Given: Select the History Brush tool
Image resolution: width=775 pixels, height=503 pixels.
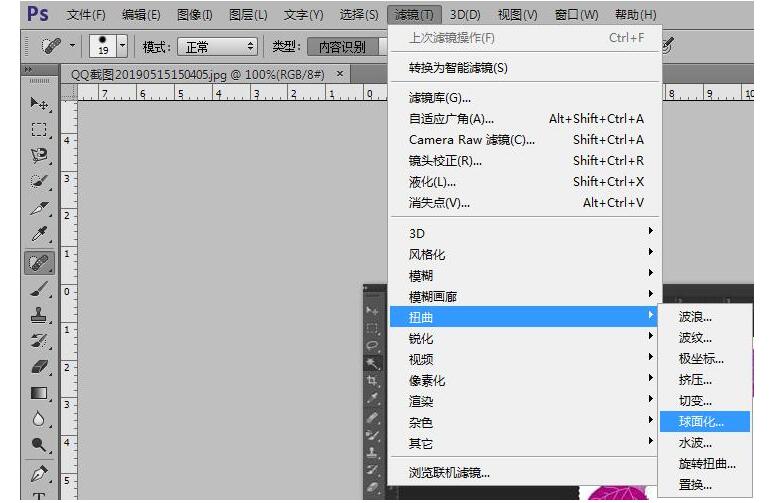Looking at the screenshot, I should coord(39,341).
